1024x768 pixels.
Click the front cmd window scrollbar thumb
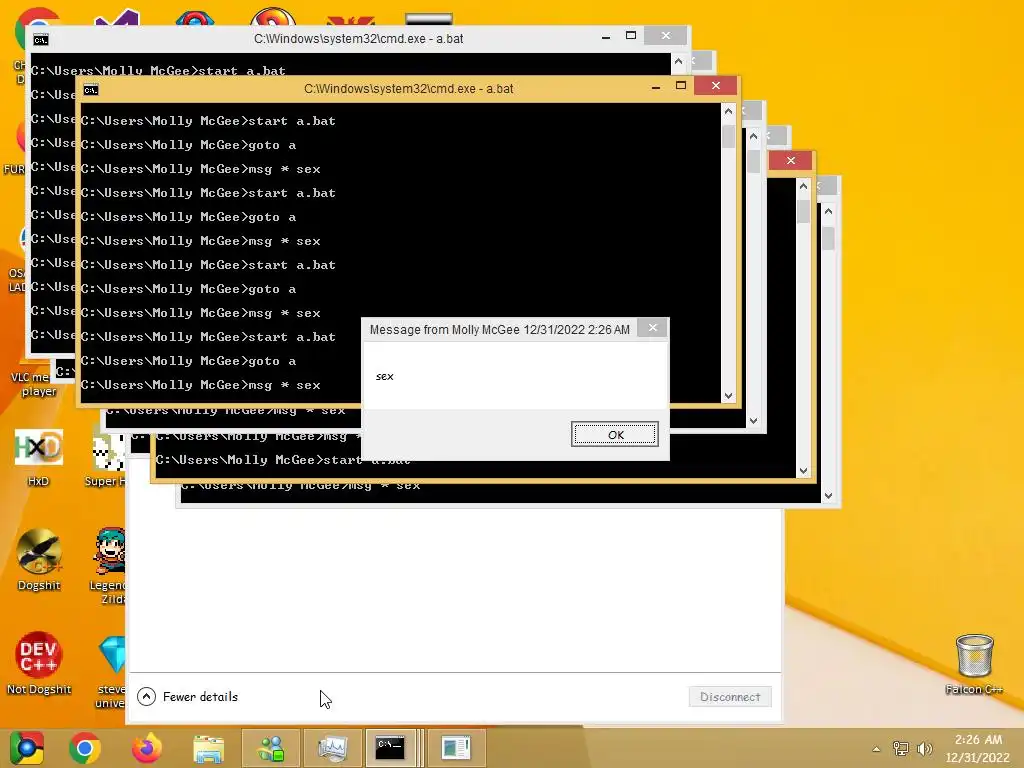tap(728, 135)
